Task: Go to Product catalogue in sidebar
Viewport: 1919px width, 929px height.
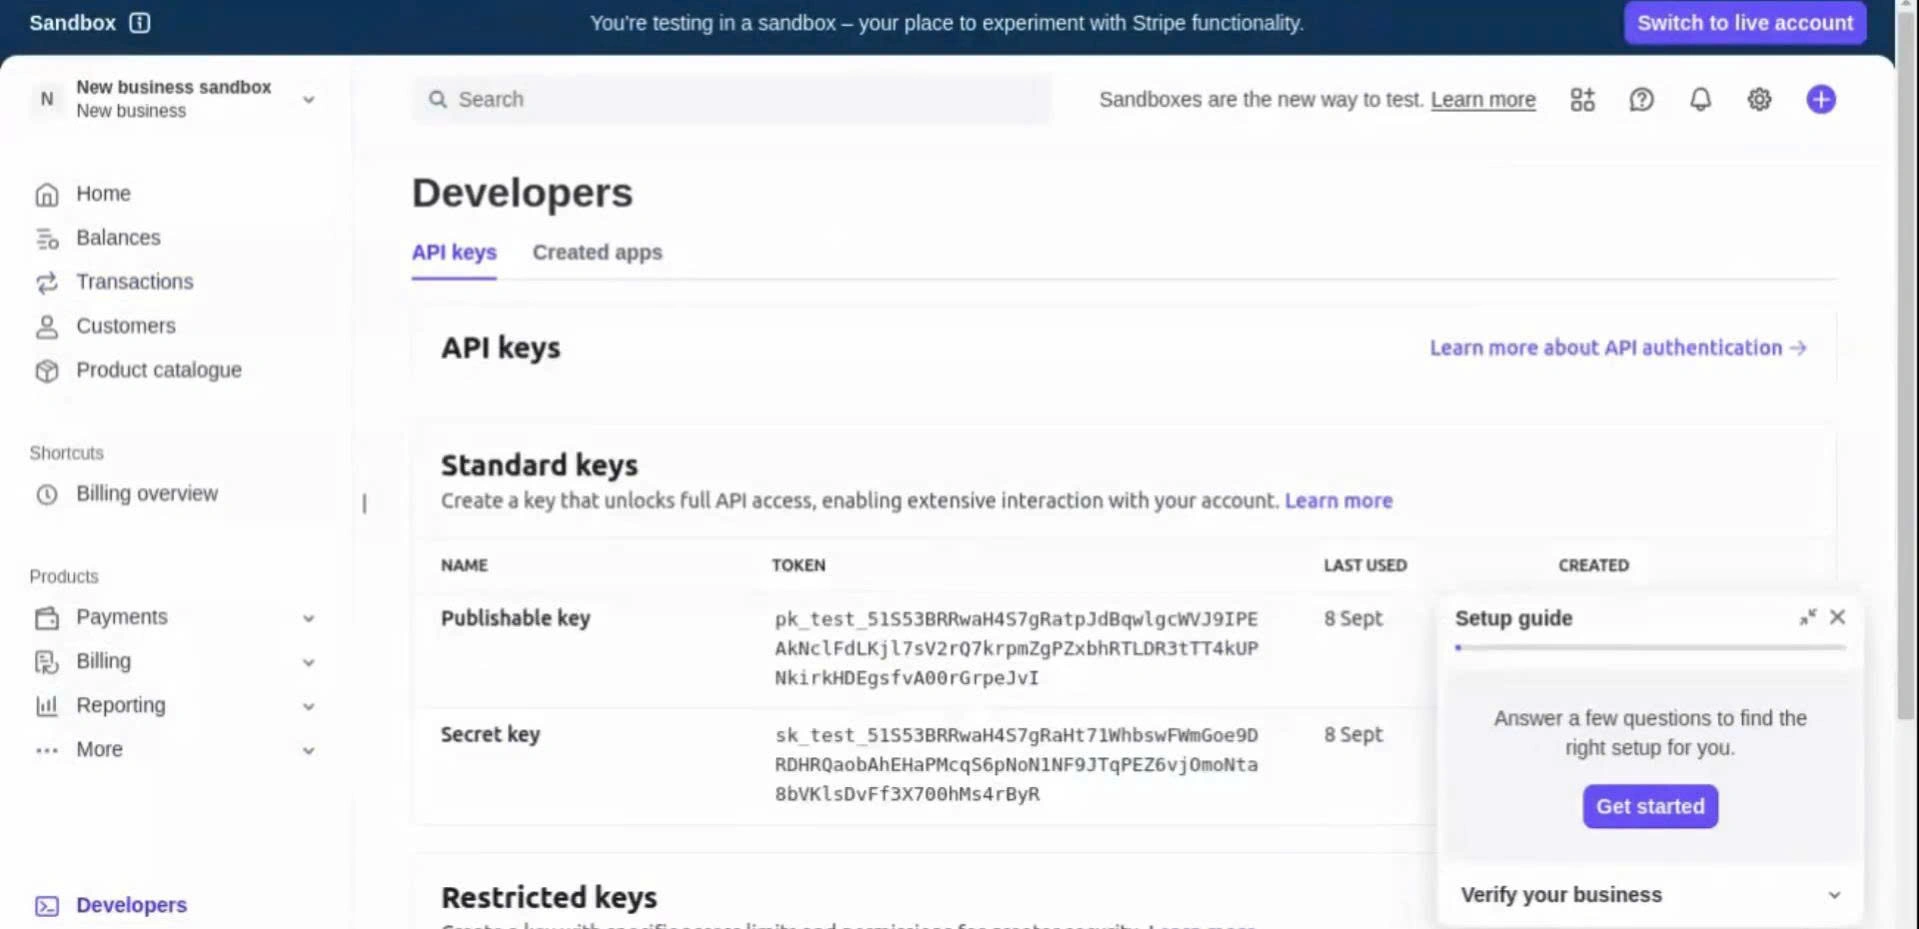Action: click(158, 371)
